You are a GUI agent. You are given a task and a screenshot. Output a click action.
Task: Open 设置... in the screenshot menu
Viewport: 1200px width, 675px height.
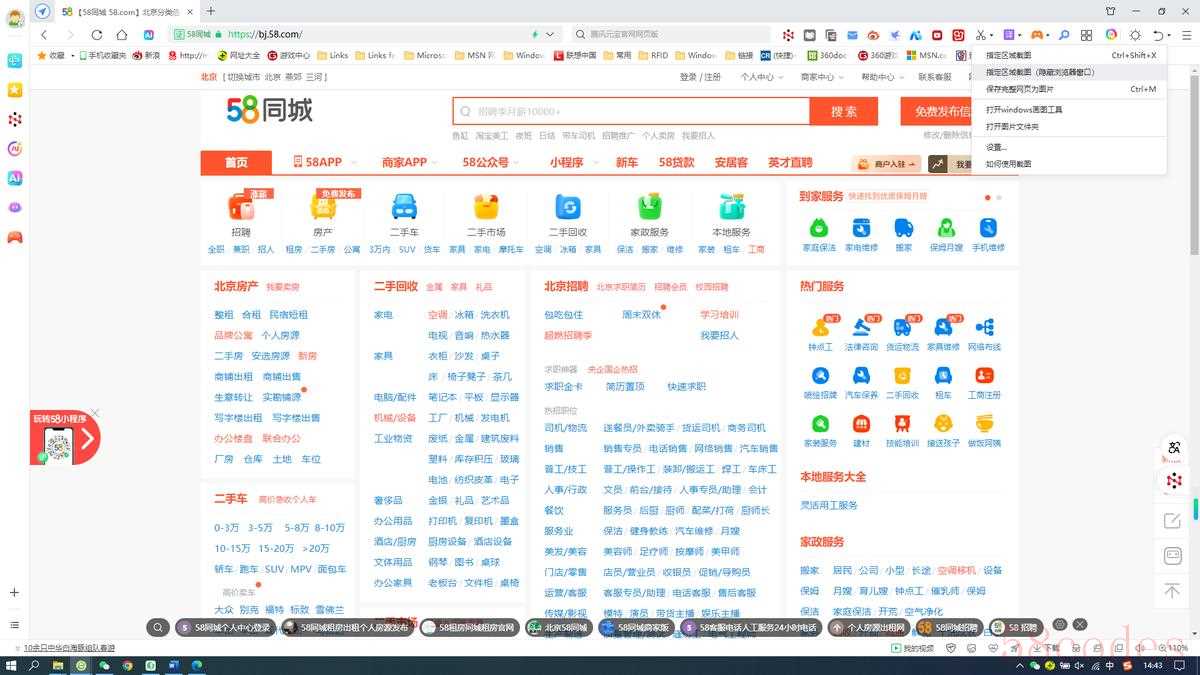pyautogui.click(x=1068, y=147)
